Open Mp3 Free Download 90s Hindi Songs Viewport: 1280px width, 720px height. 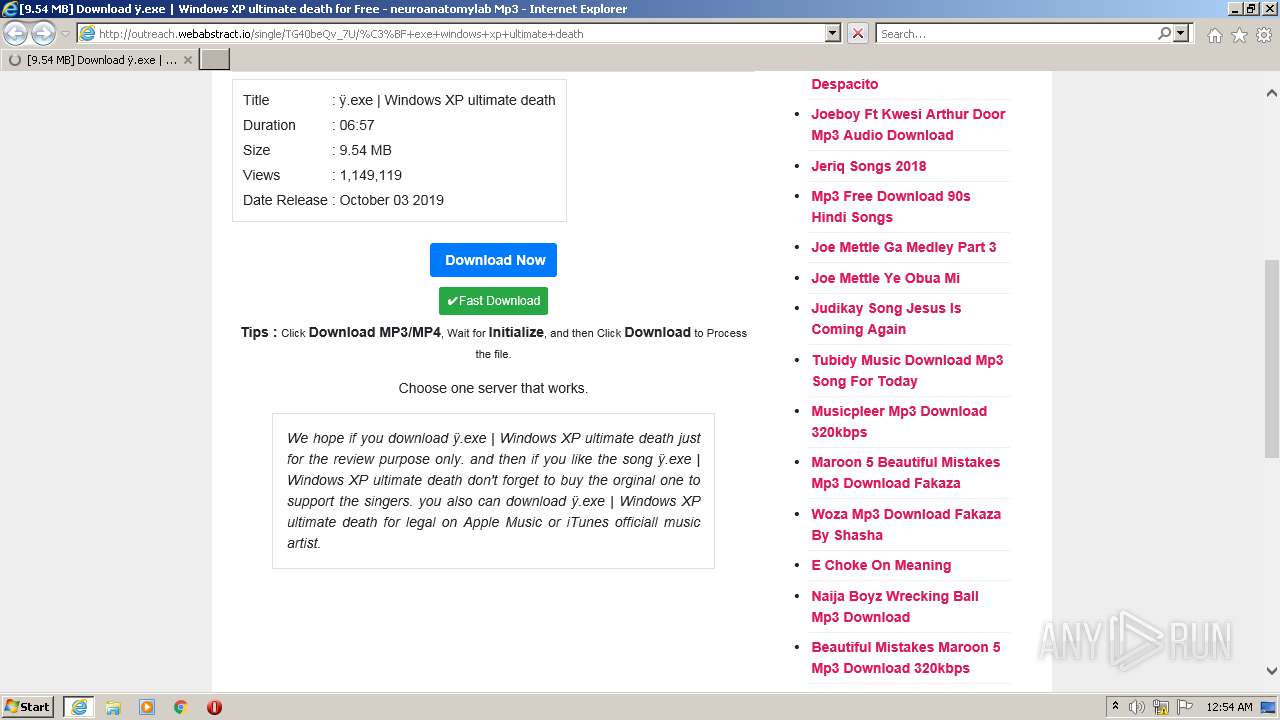[891, 207]
